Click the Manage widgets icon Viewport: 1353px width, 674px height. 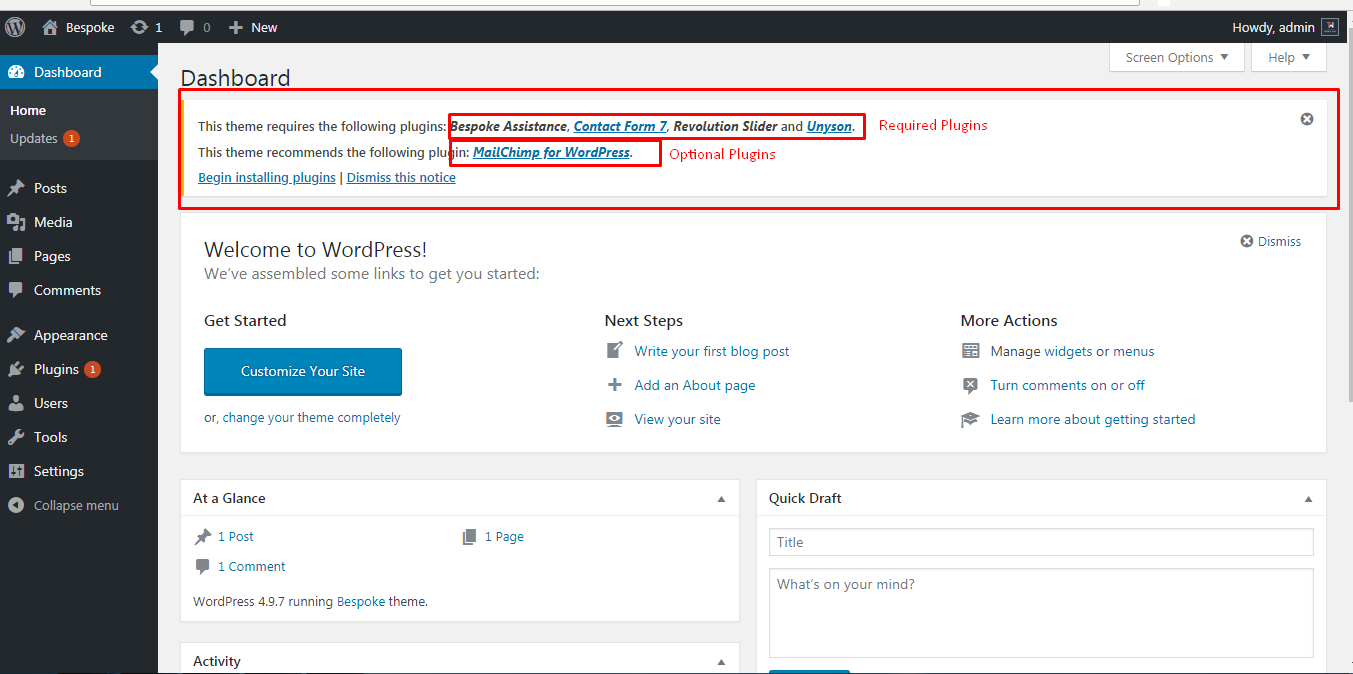coord(971,351)
